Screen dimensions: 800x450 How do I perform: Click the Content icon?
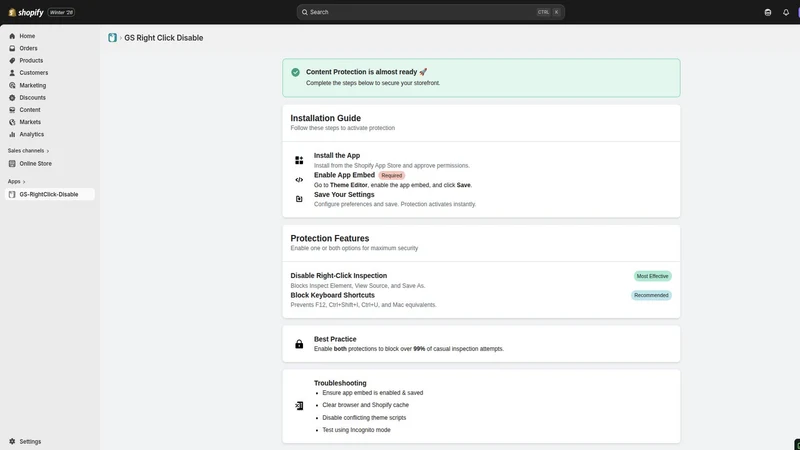coord(12,110)
